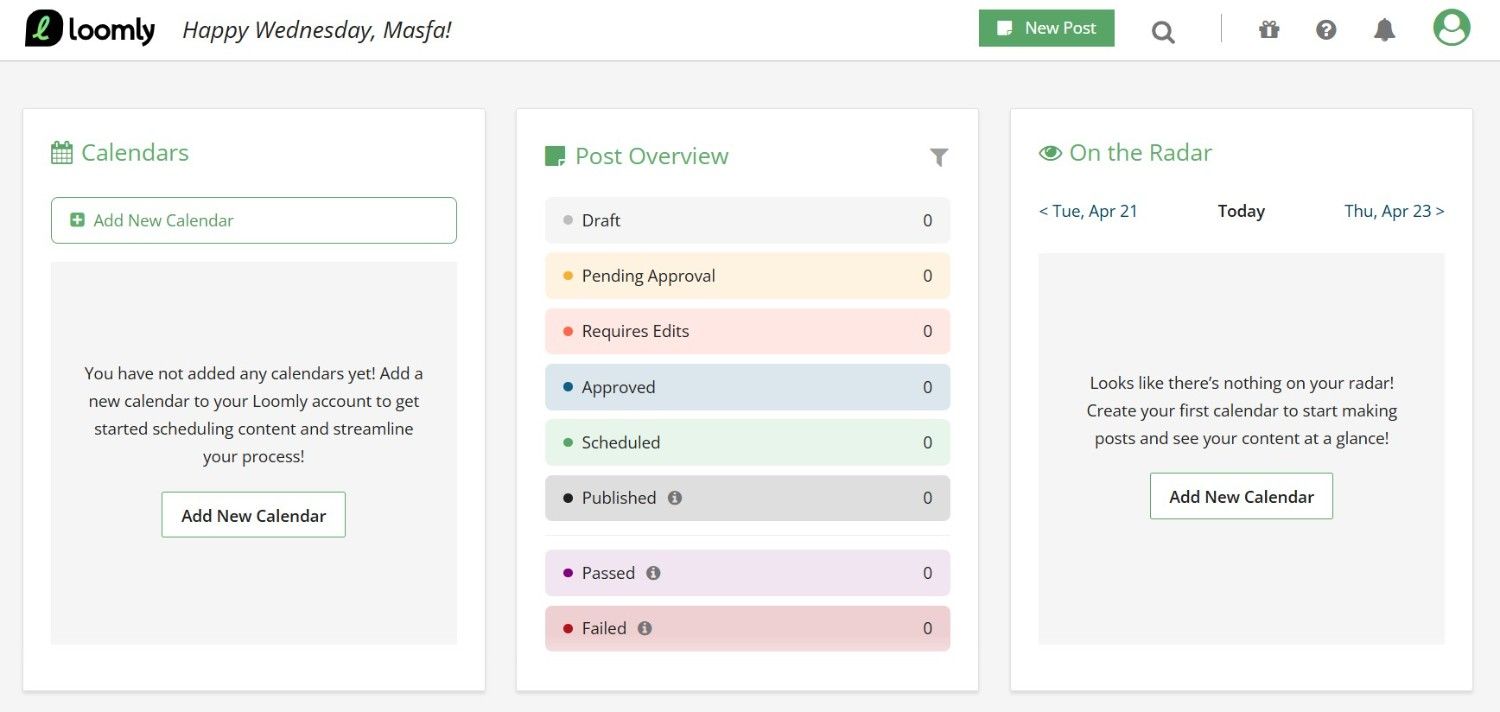The width and height of the screenshot is (1500, 712).
Task: Click the Loomly logo
Action: tap(89, 29)
